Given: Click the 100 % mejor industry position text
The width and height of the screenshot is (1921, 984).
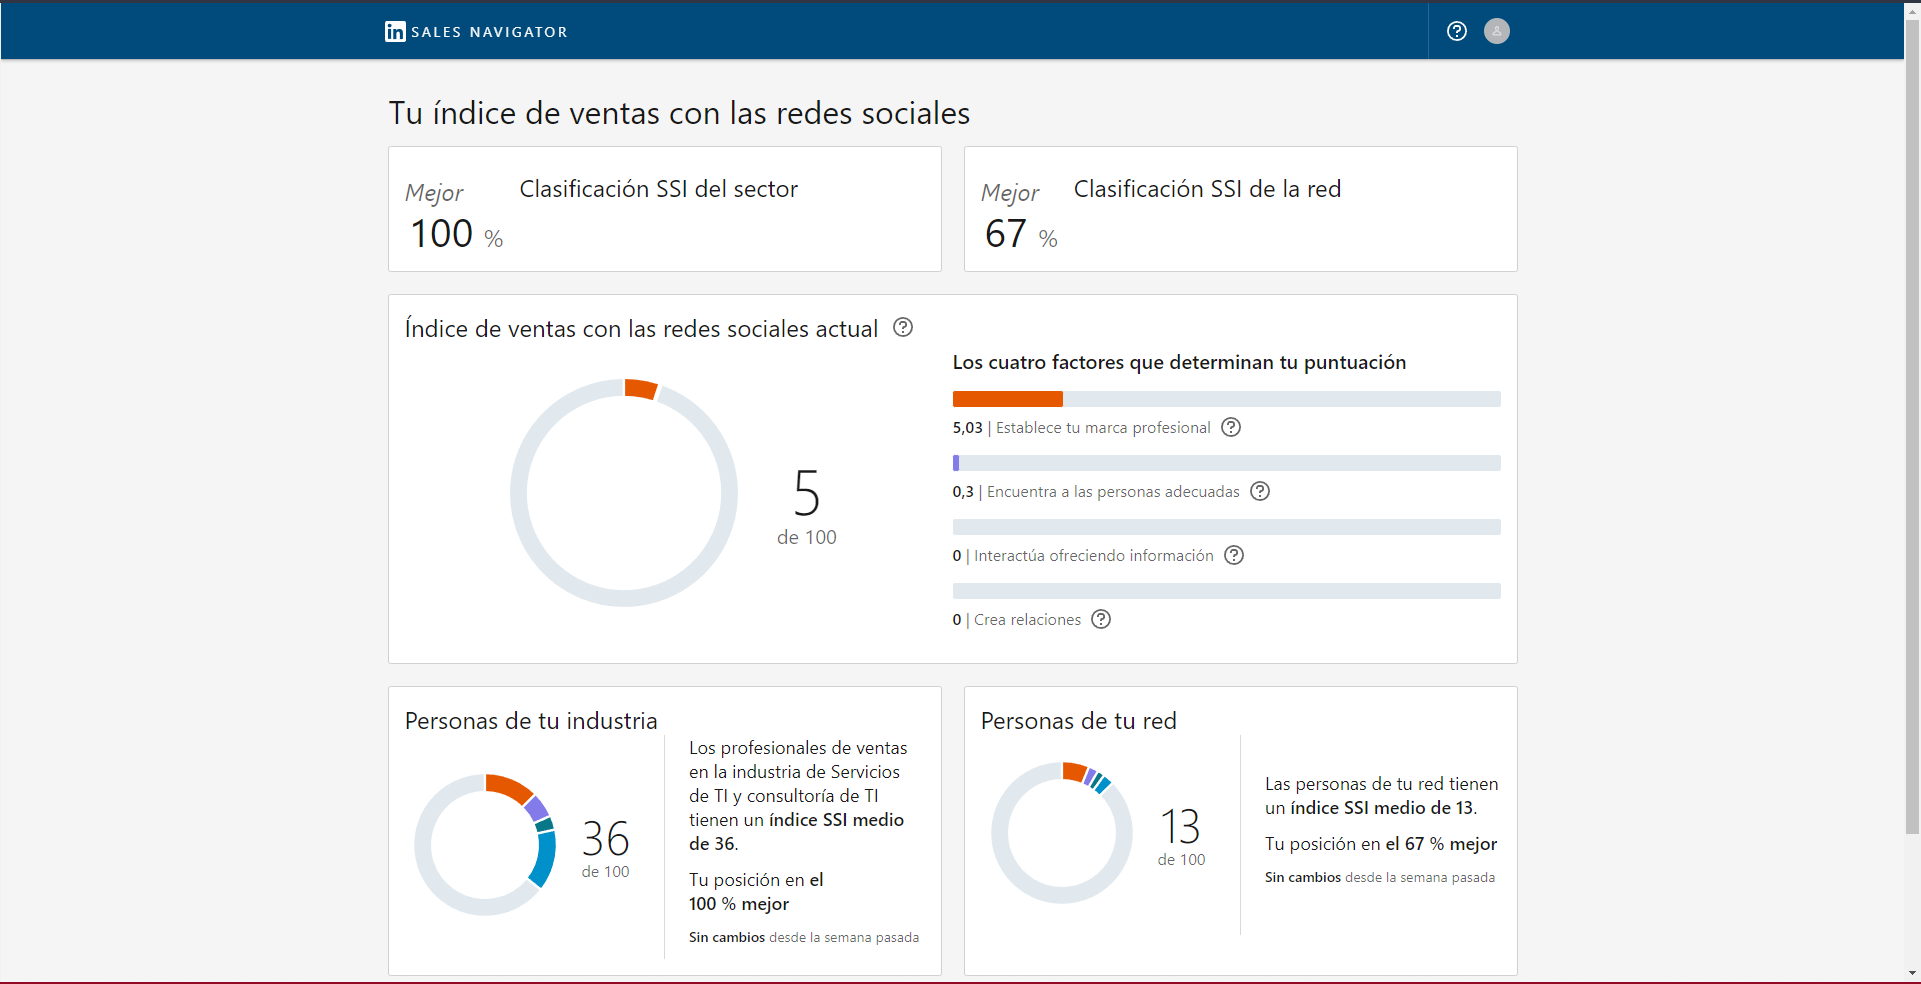Looking at the screenshot, I should pos(739,904).
